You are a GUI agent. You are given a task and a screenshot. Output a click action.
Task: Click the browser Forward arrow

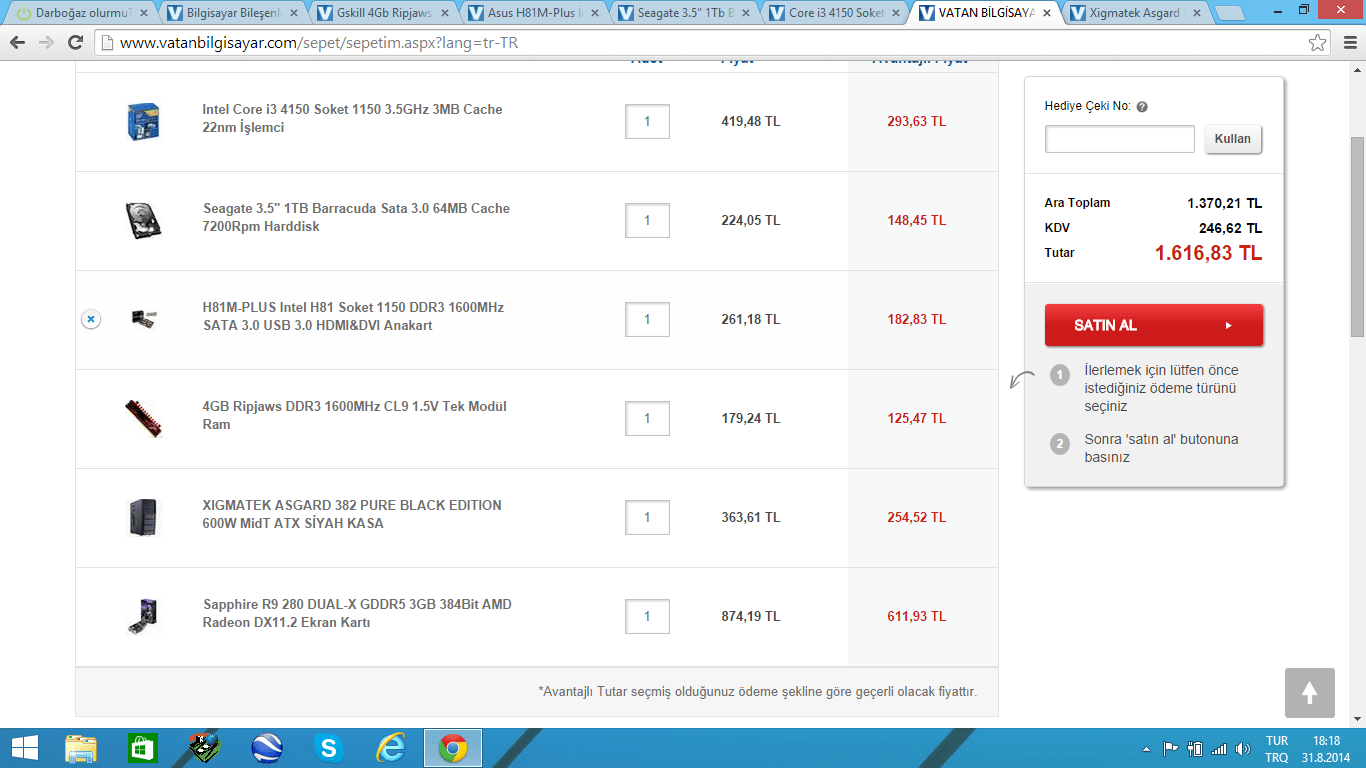(x=46, y=43)
